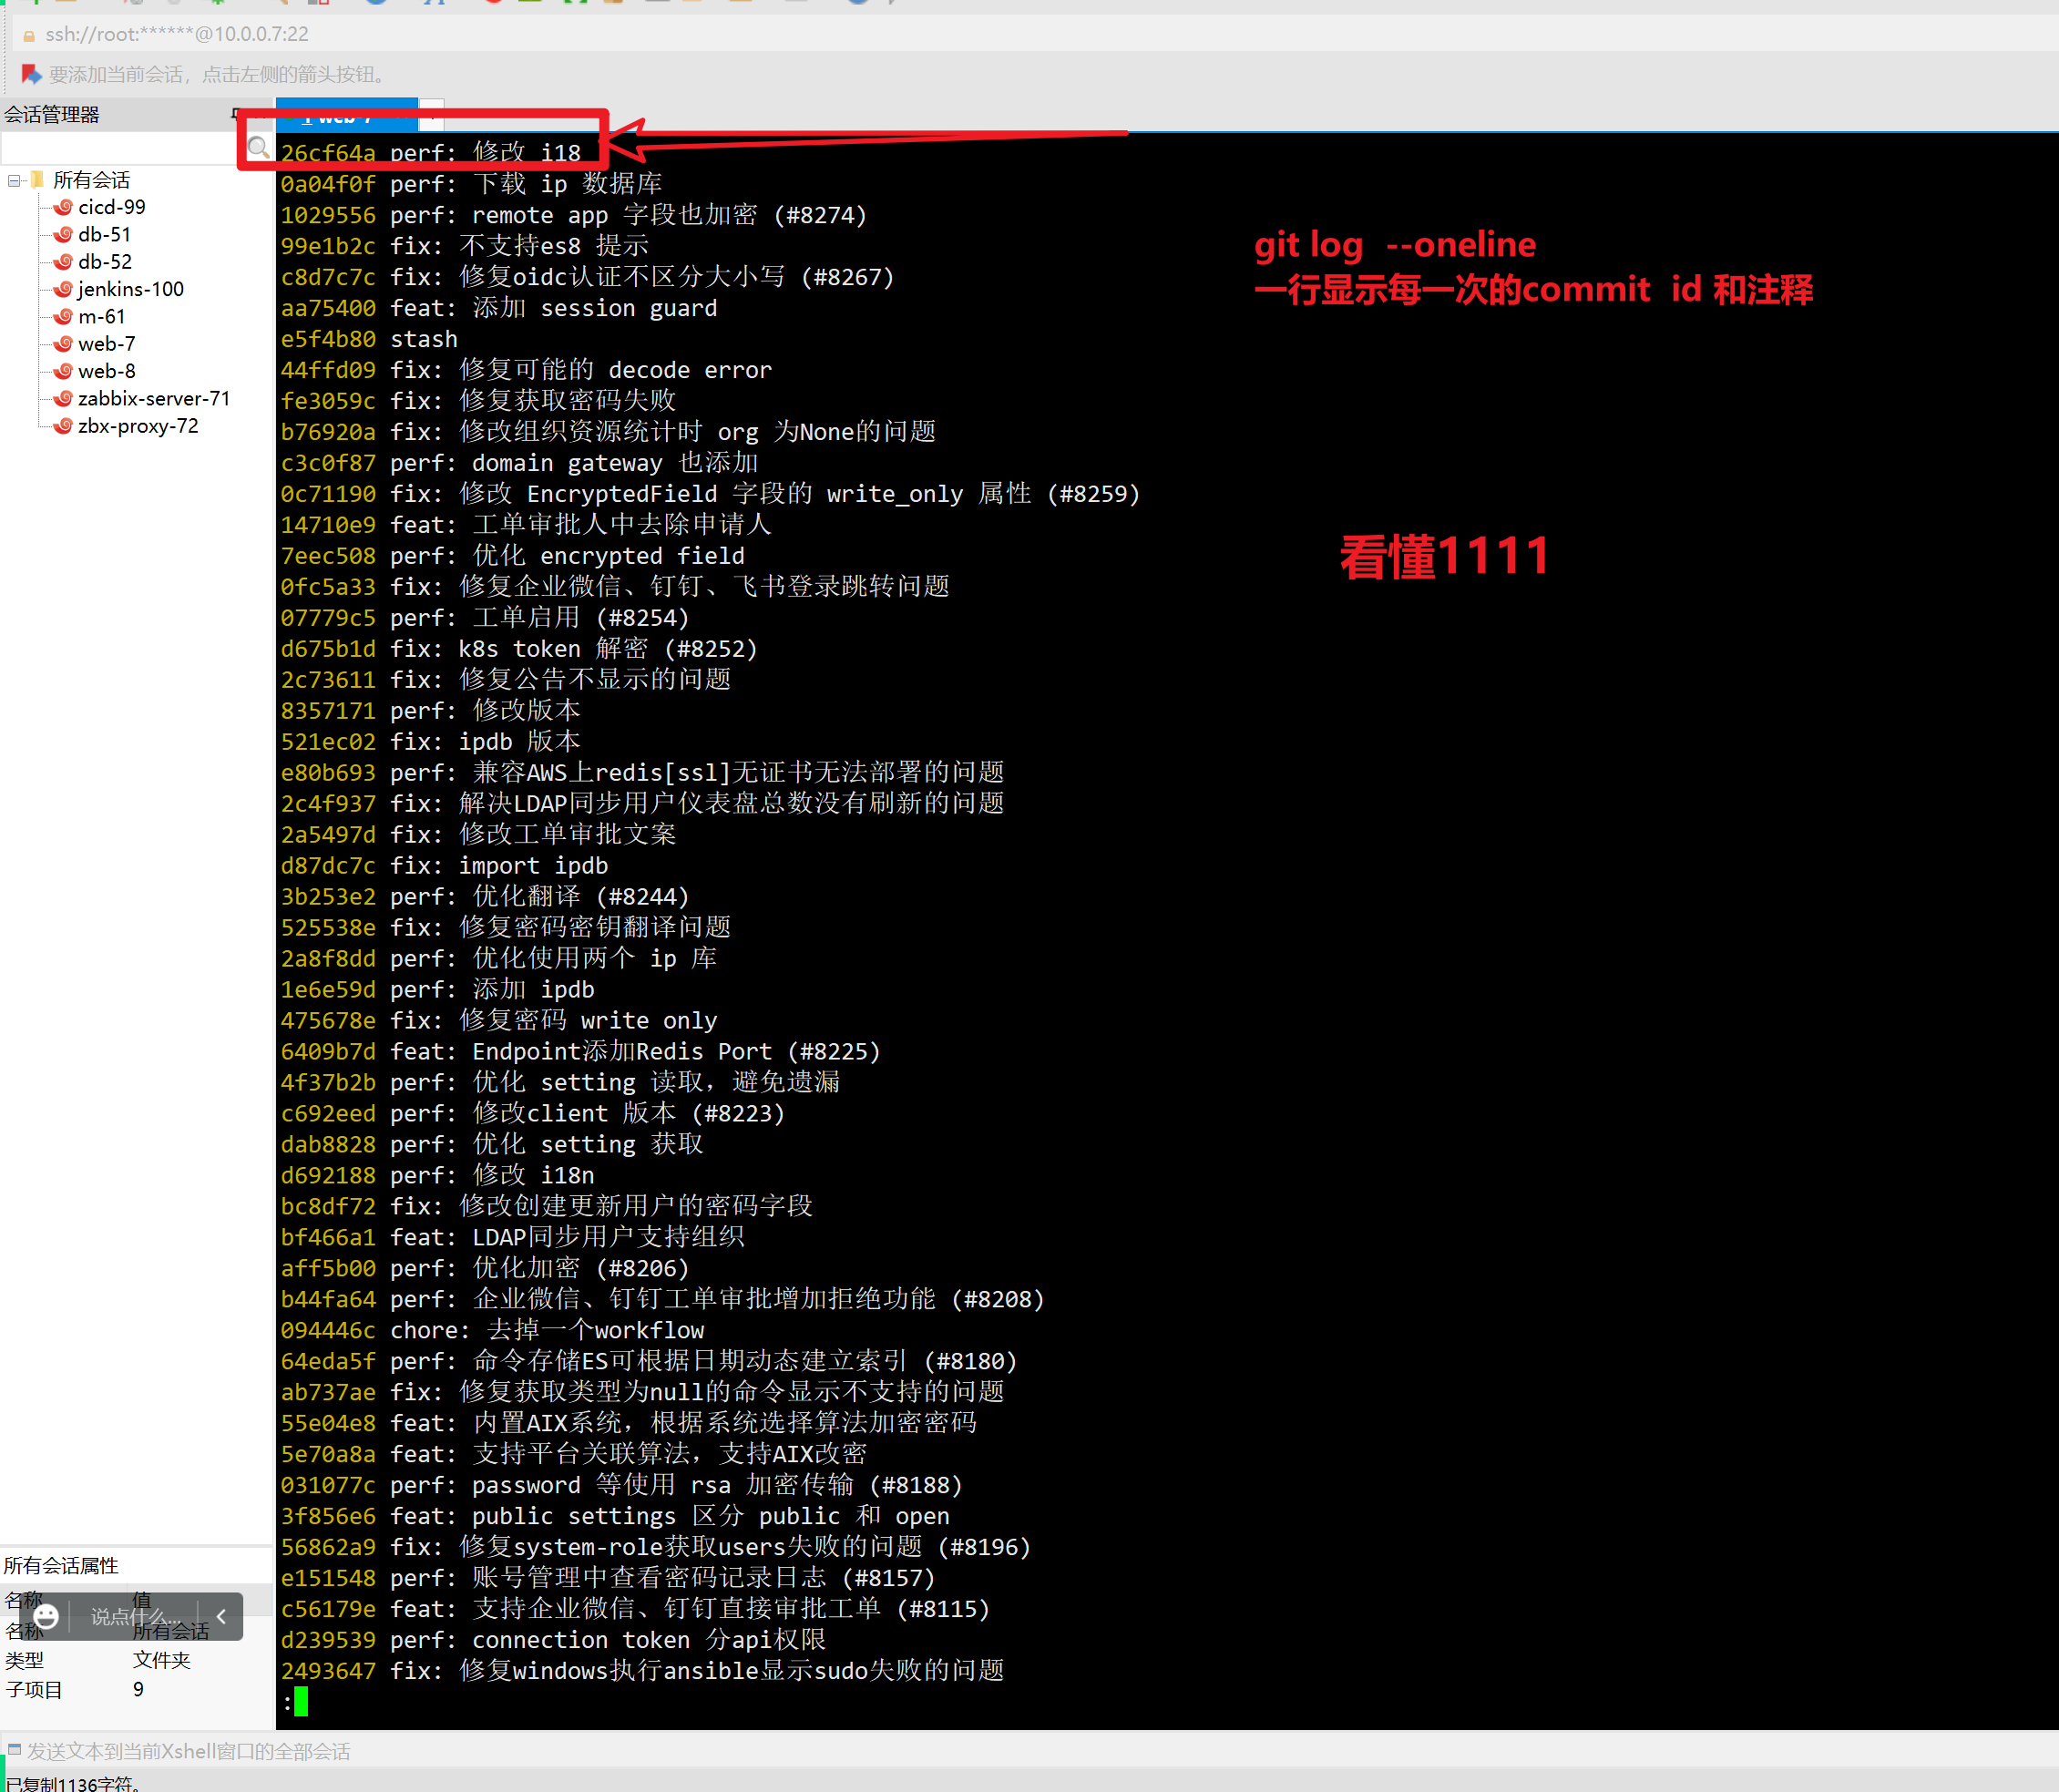Select the 所有会话 folder

coord(91,180)
